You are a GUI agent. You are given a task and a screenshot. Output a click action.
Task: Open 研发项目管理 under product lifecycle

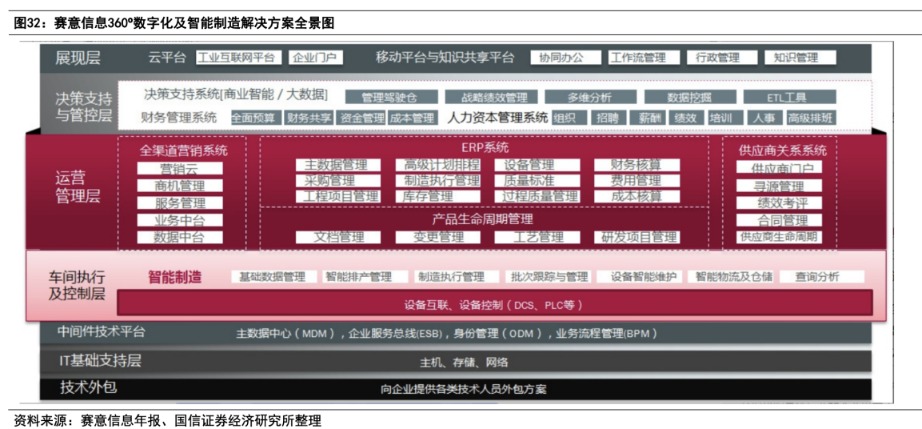[636, 237]
